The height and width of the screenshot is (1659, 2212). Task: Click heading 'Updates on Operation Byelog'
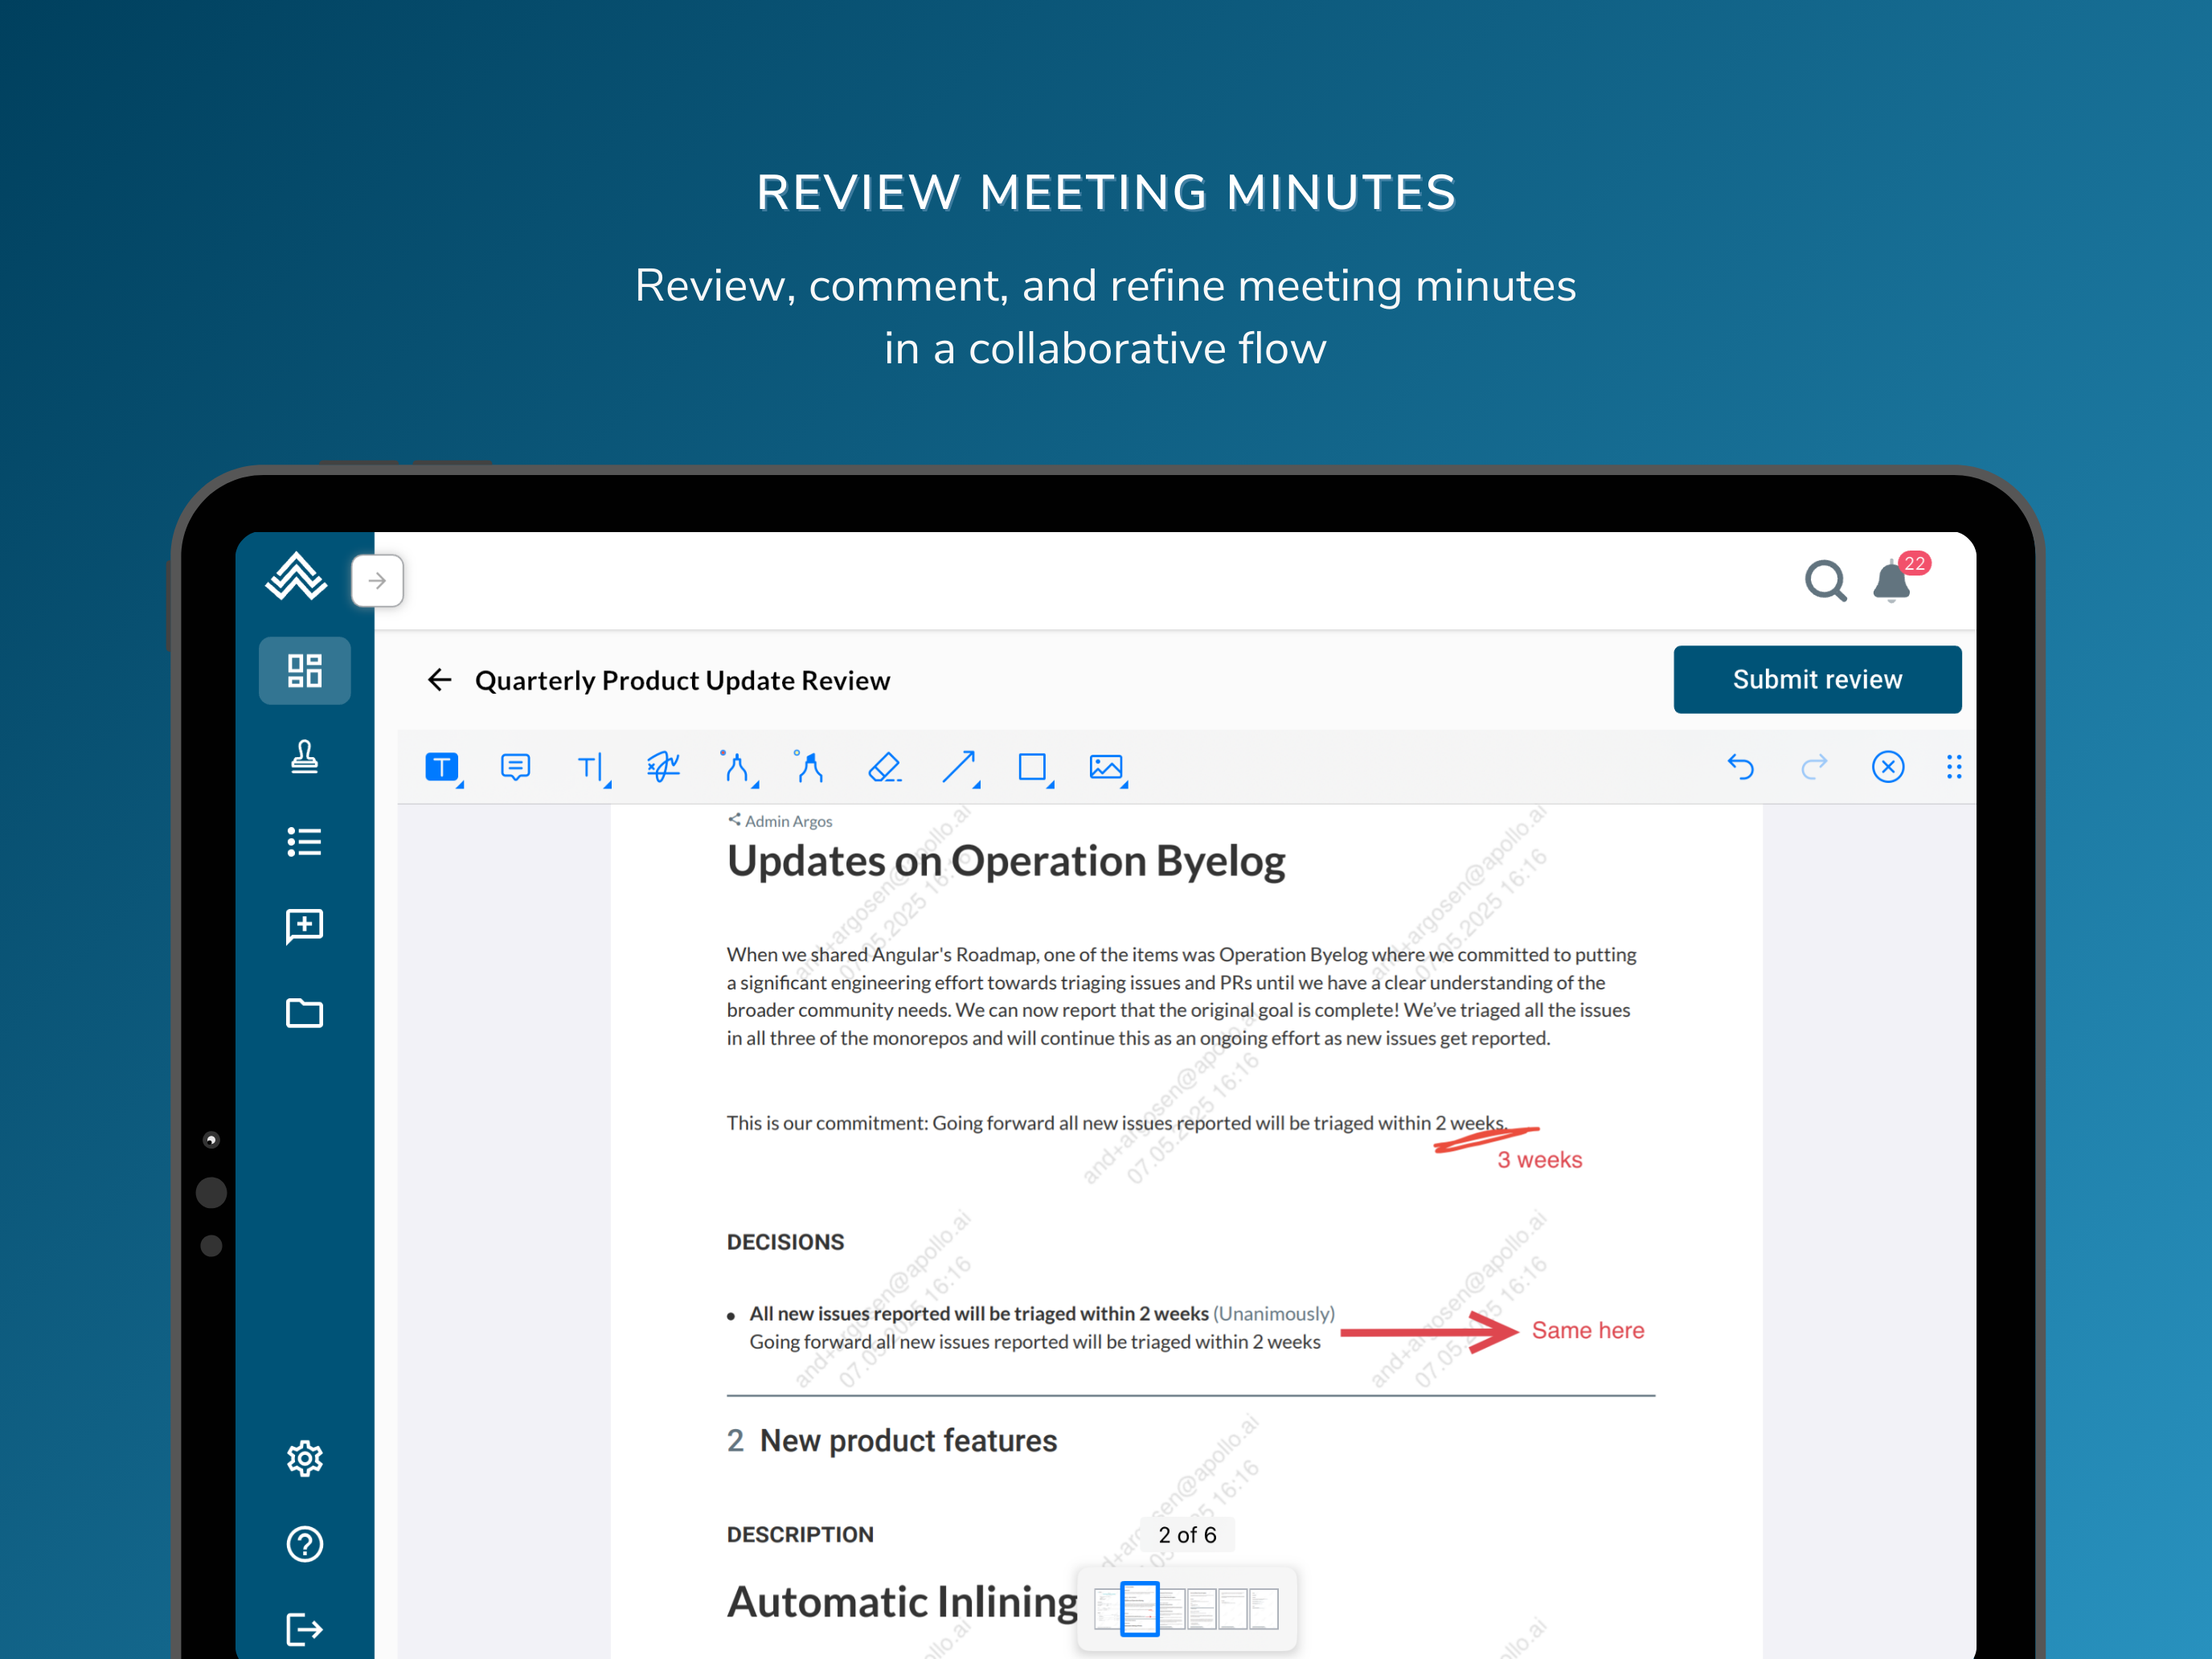(x=1005, y=861)
